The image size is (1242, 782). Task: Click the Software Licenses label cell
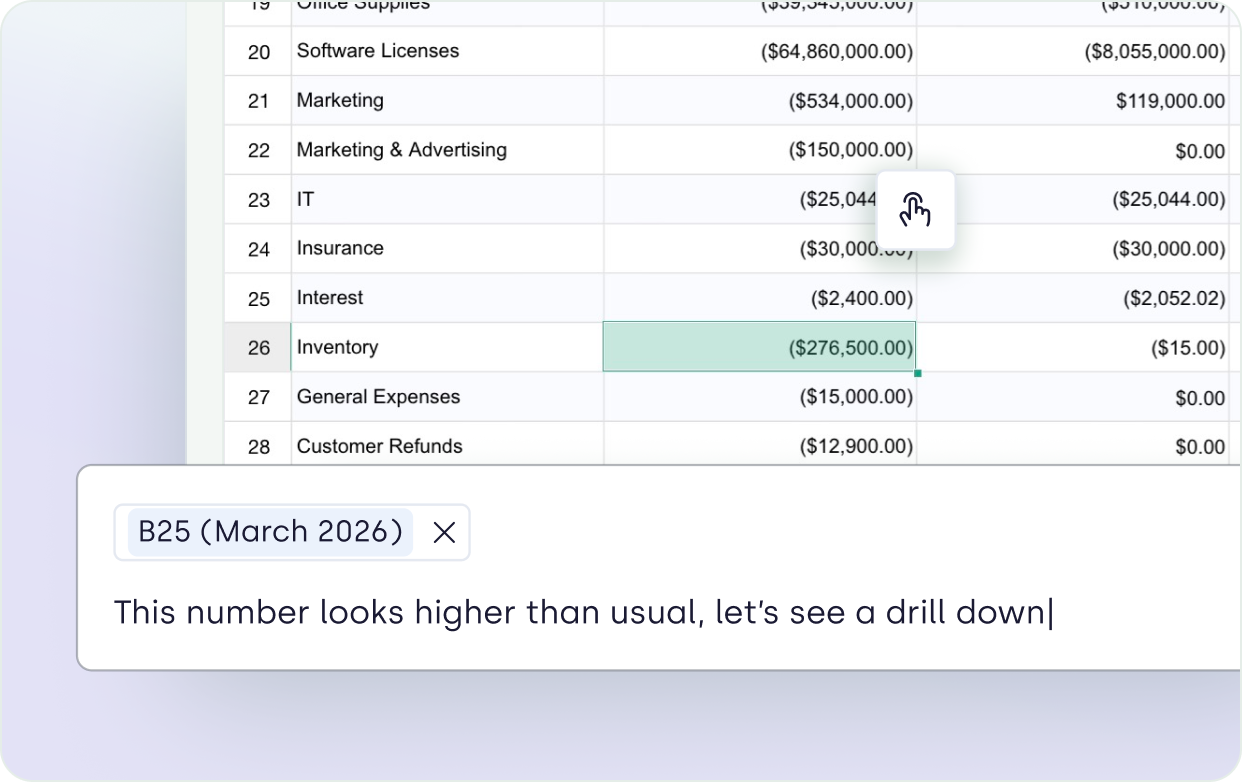(447, 51)
